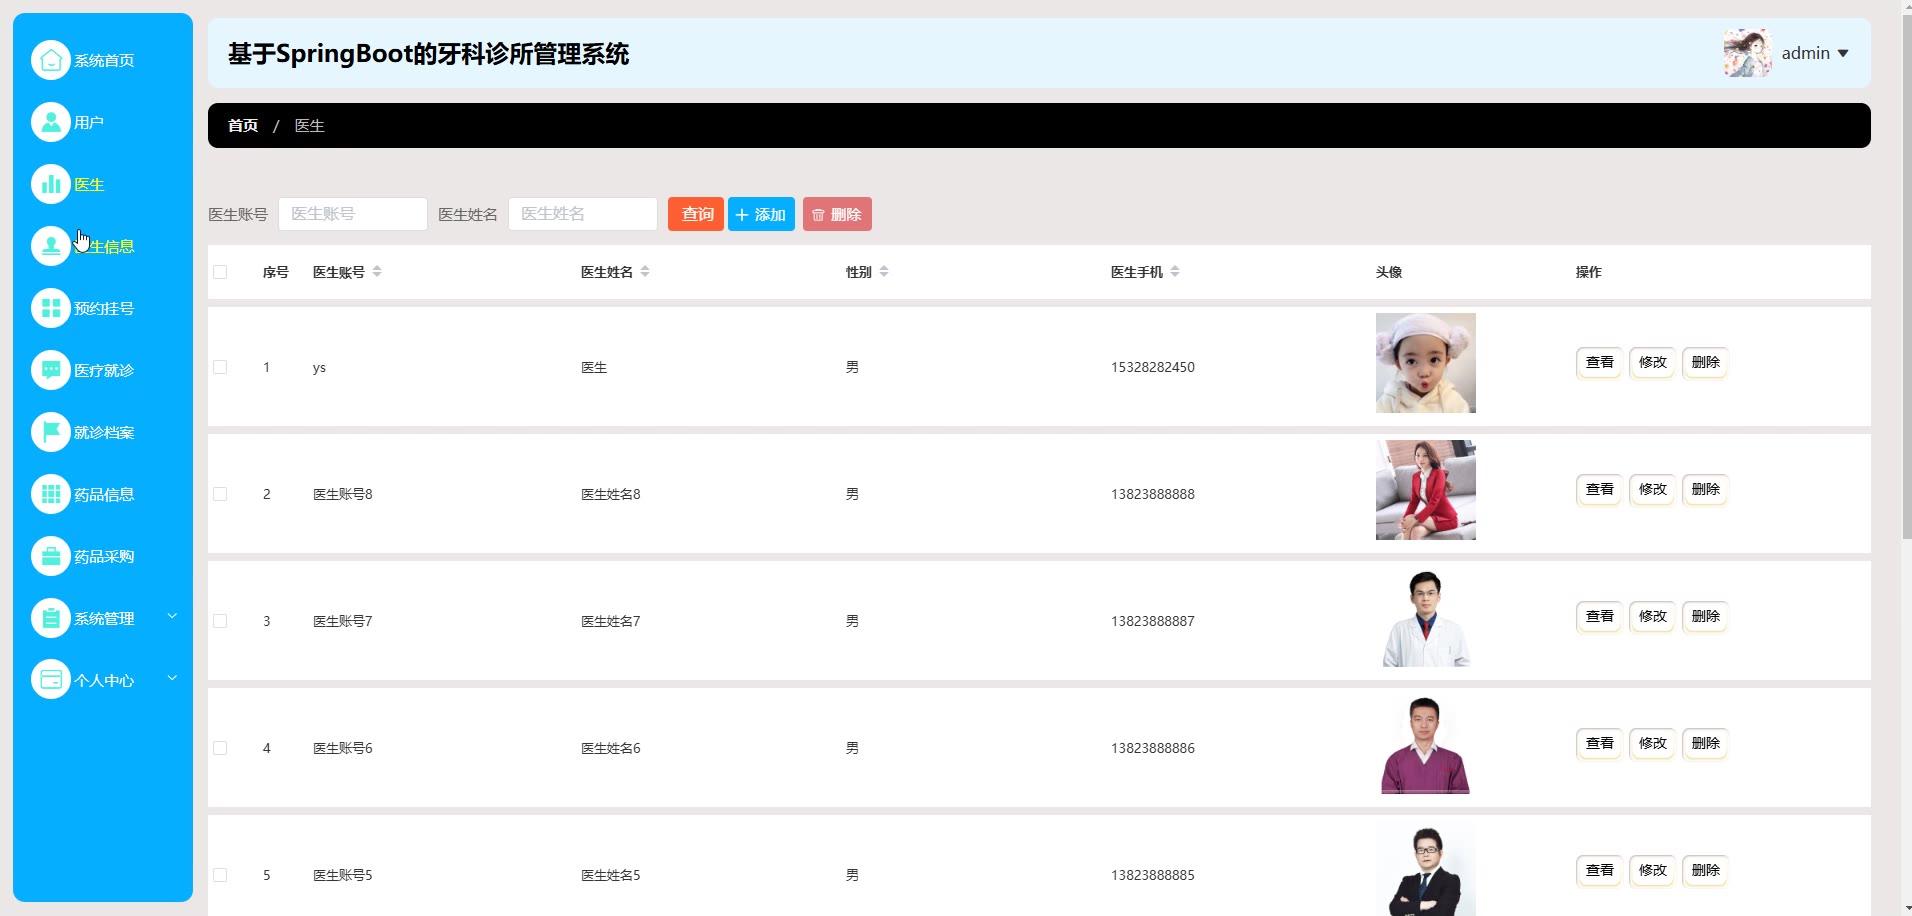Open 预约挂号 in the sidebar

pos(104,308)
